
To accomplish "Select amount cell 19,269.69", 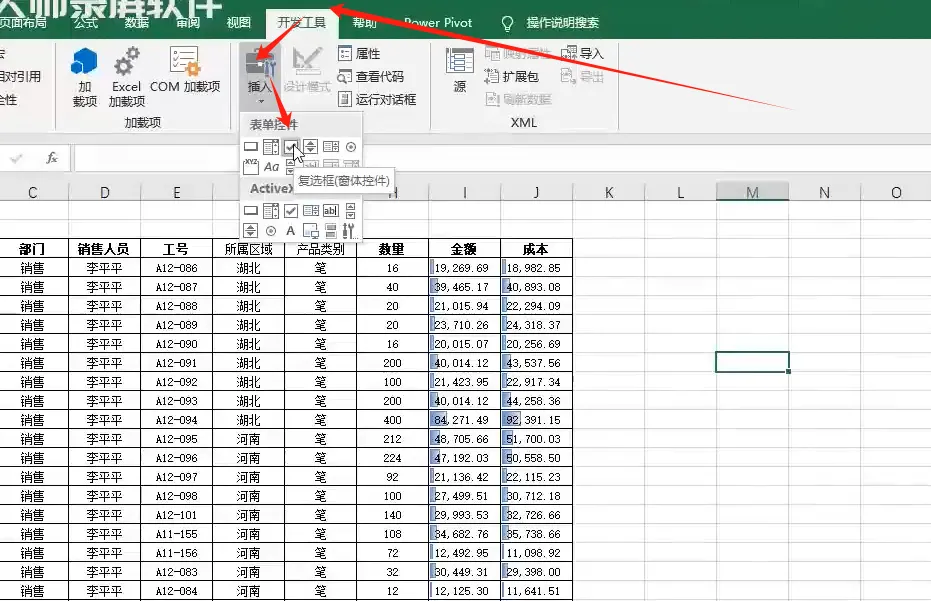I will (x=464, y=268).
